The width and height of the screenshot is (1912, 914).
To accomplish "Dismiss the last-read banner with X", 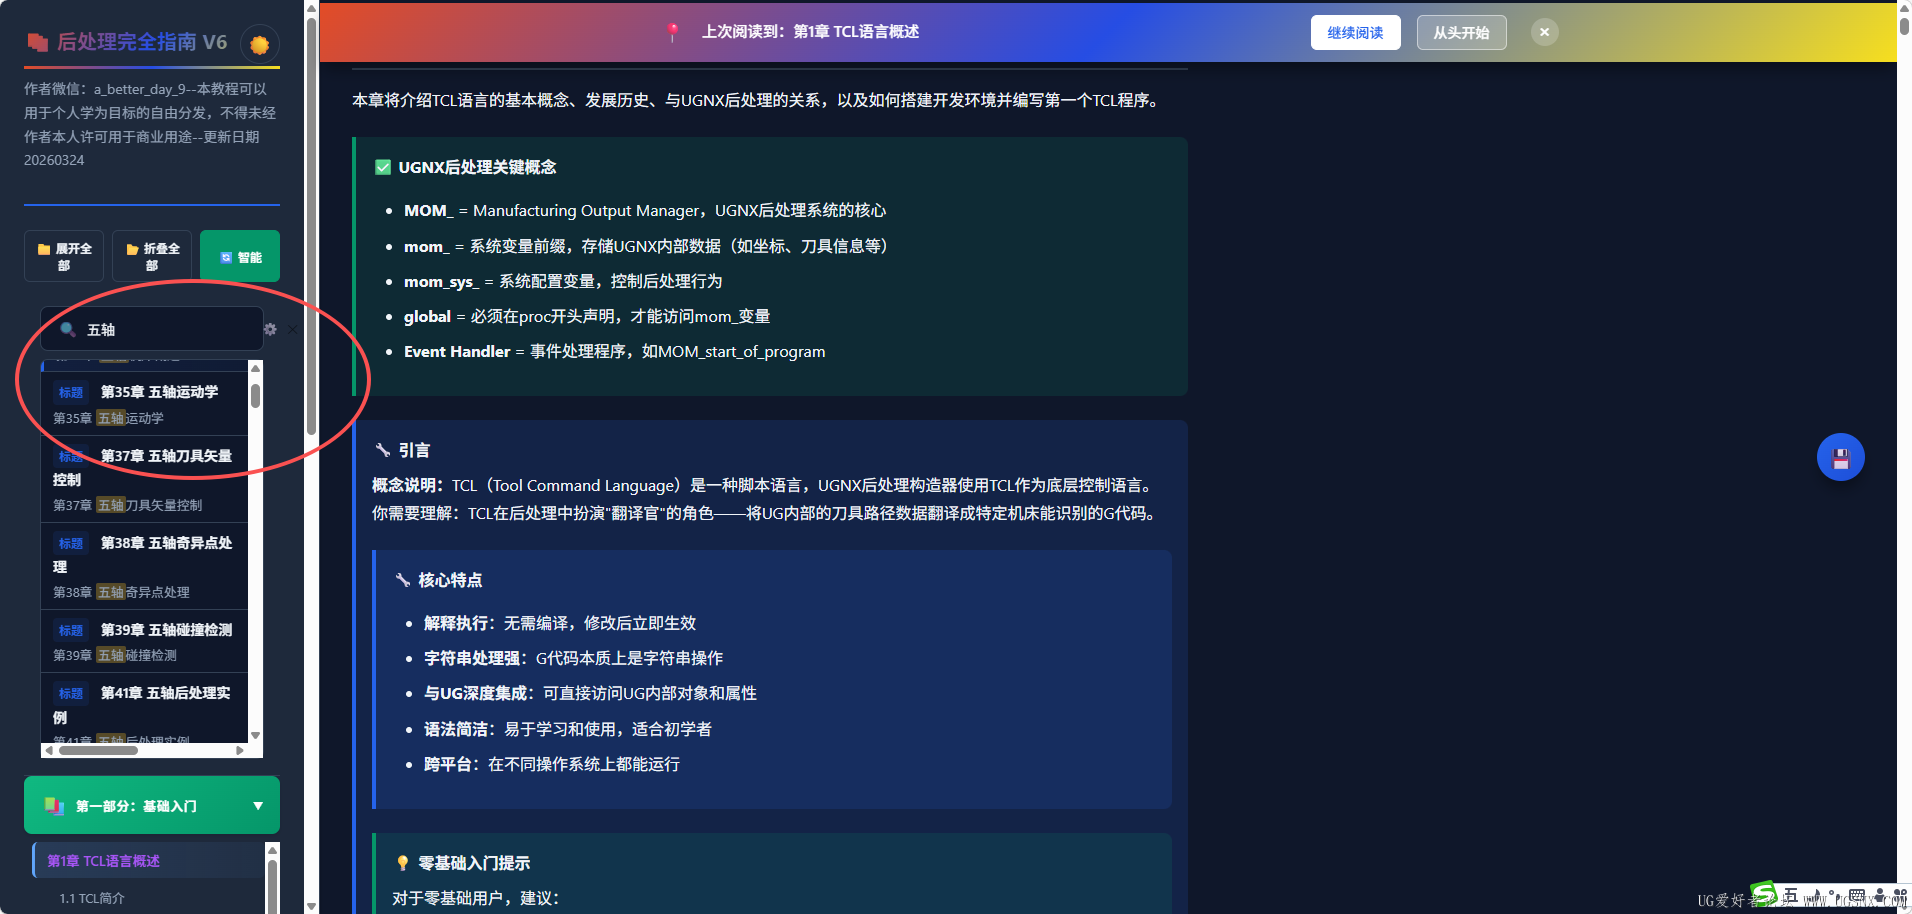I will (x=1544, y=32).
